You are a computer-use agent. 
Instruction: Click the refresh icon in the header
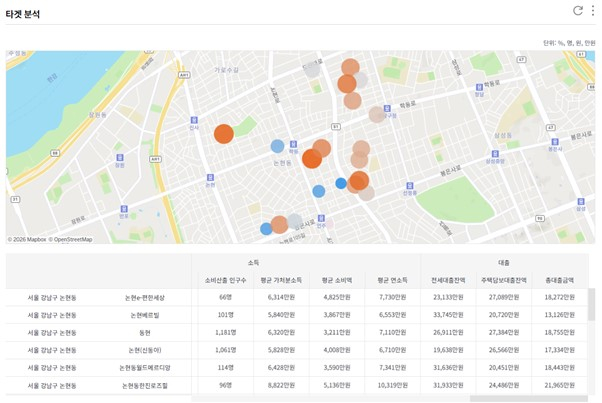(x=577, y=11)
